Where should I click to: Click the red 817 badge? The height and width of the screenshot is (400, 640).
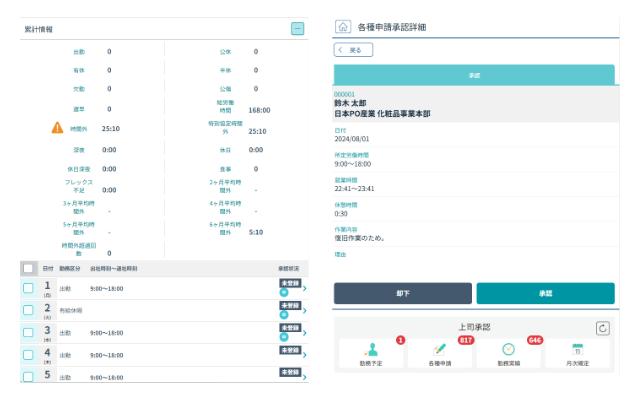[466, 340]
